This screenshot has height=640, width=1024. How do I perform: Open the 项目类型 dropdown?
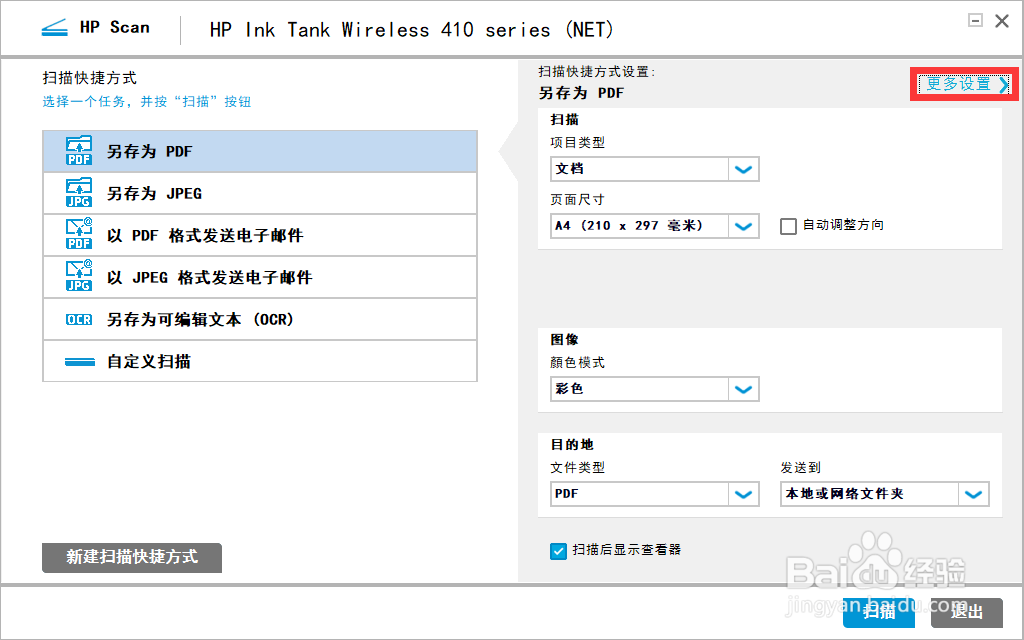pos(743,169)
